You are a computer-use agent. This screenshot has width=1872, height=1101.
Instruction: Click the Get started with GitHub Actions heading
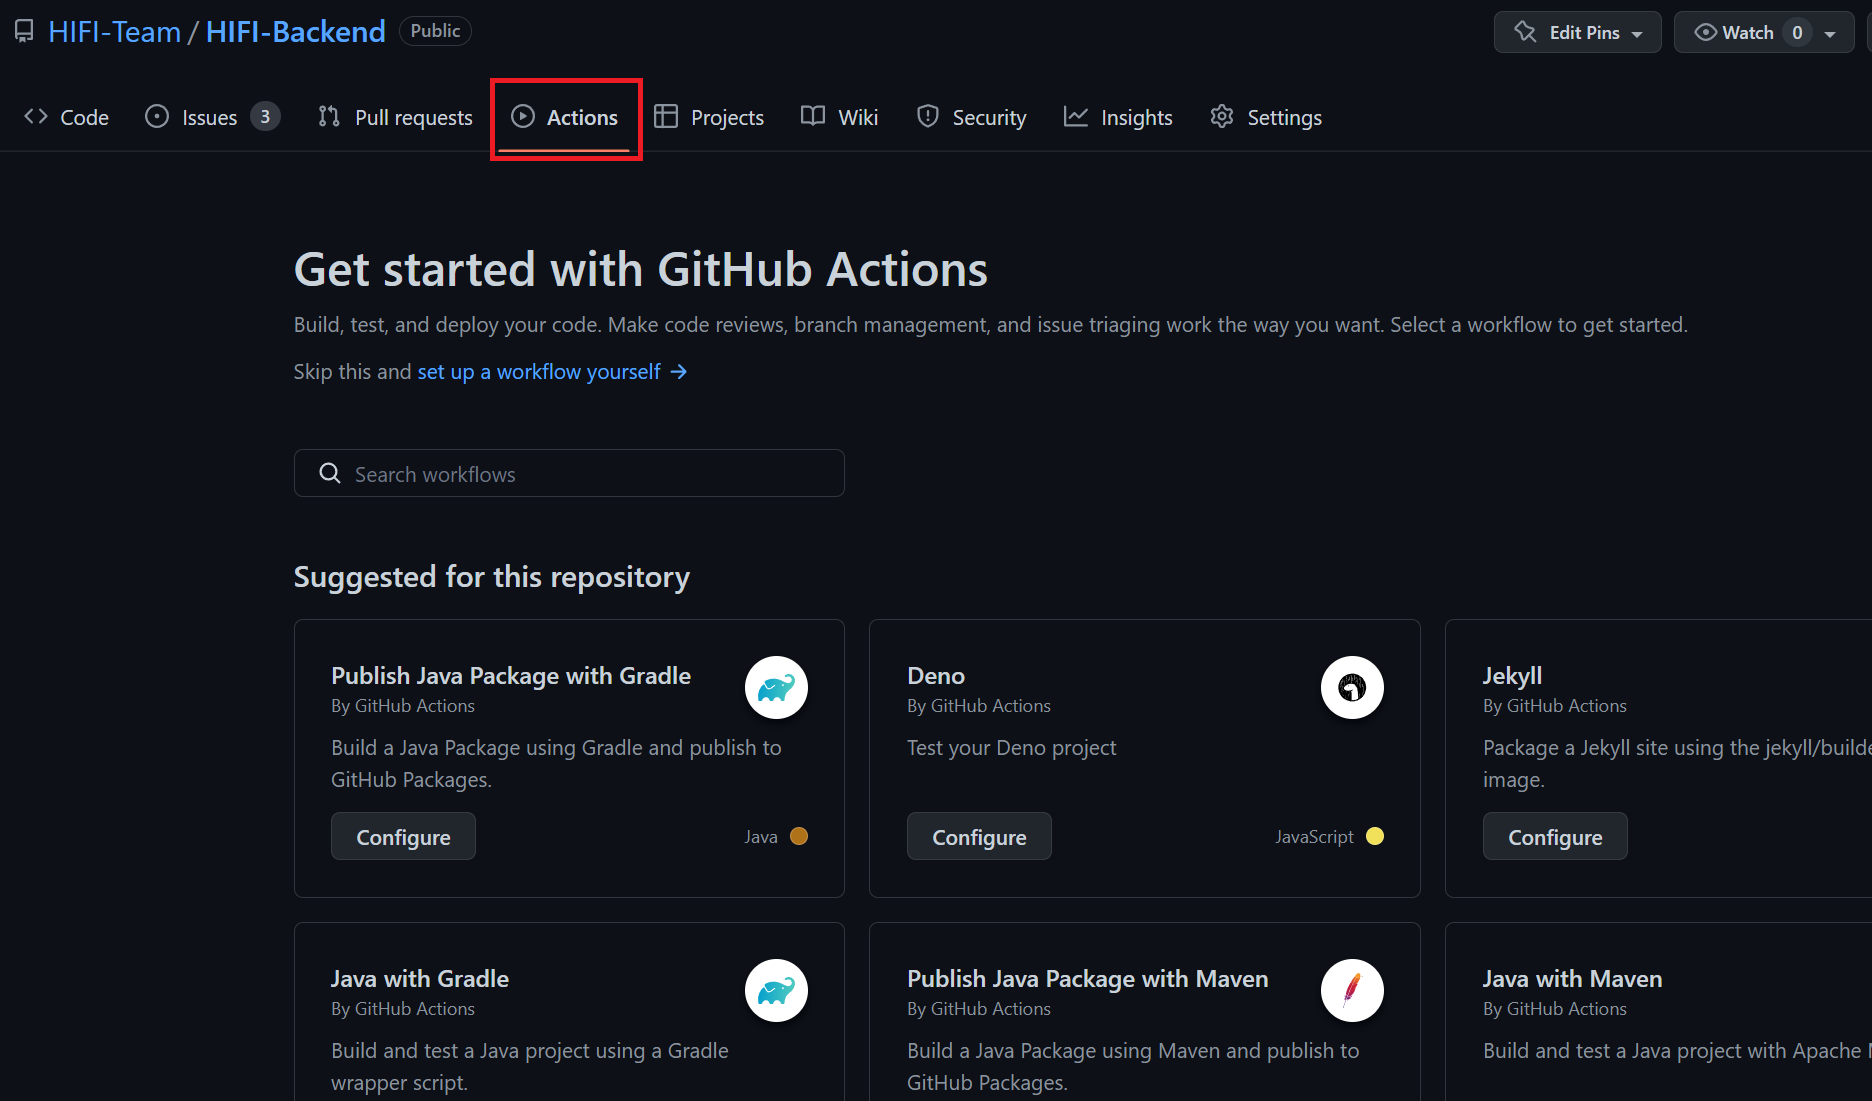pyautogui.click(x=641, y=270)
